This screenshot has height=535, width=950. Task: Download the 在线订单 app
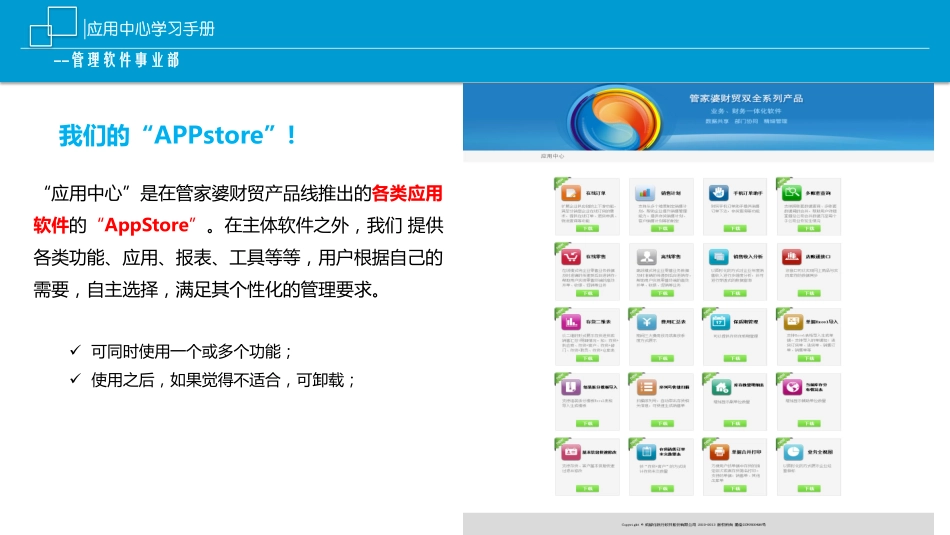(x=587, y=228)
